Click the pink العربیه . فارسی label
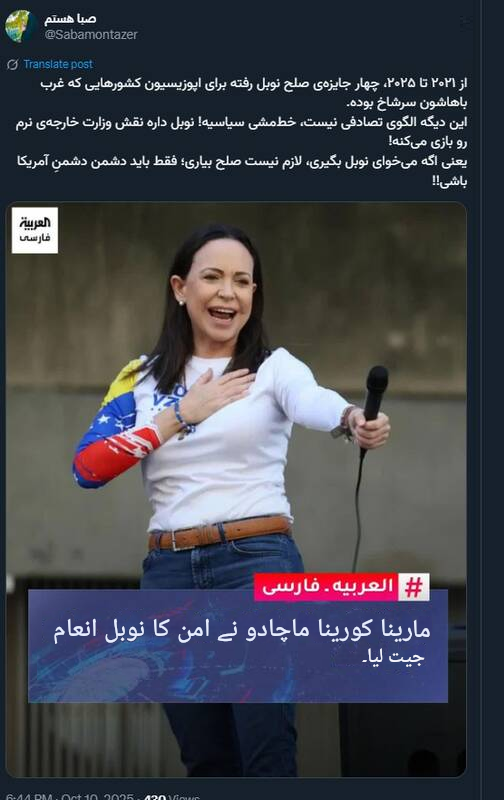This screenshot has width=504, height=800. click(x=326, y=587)
